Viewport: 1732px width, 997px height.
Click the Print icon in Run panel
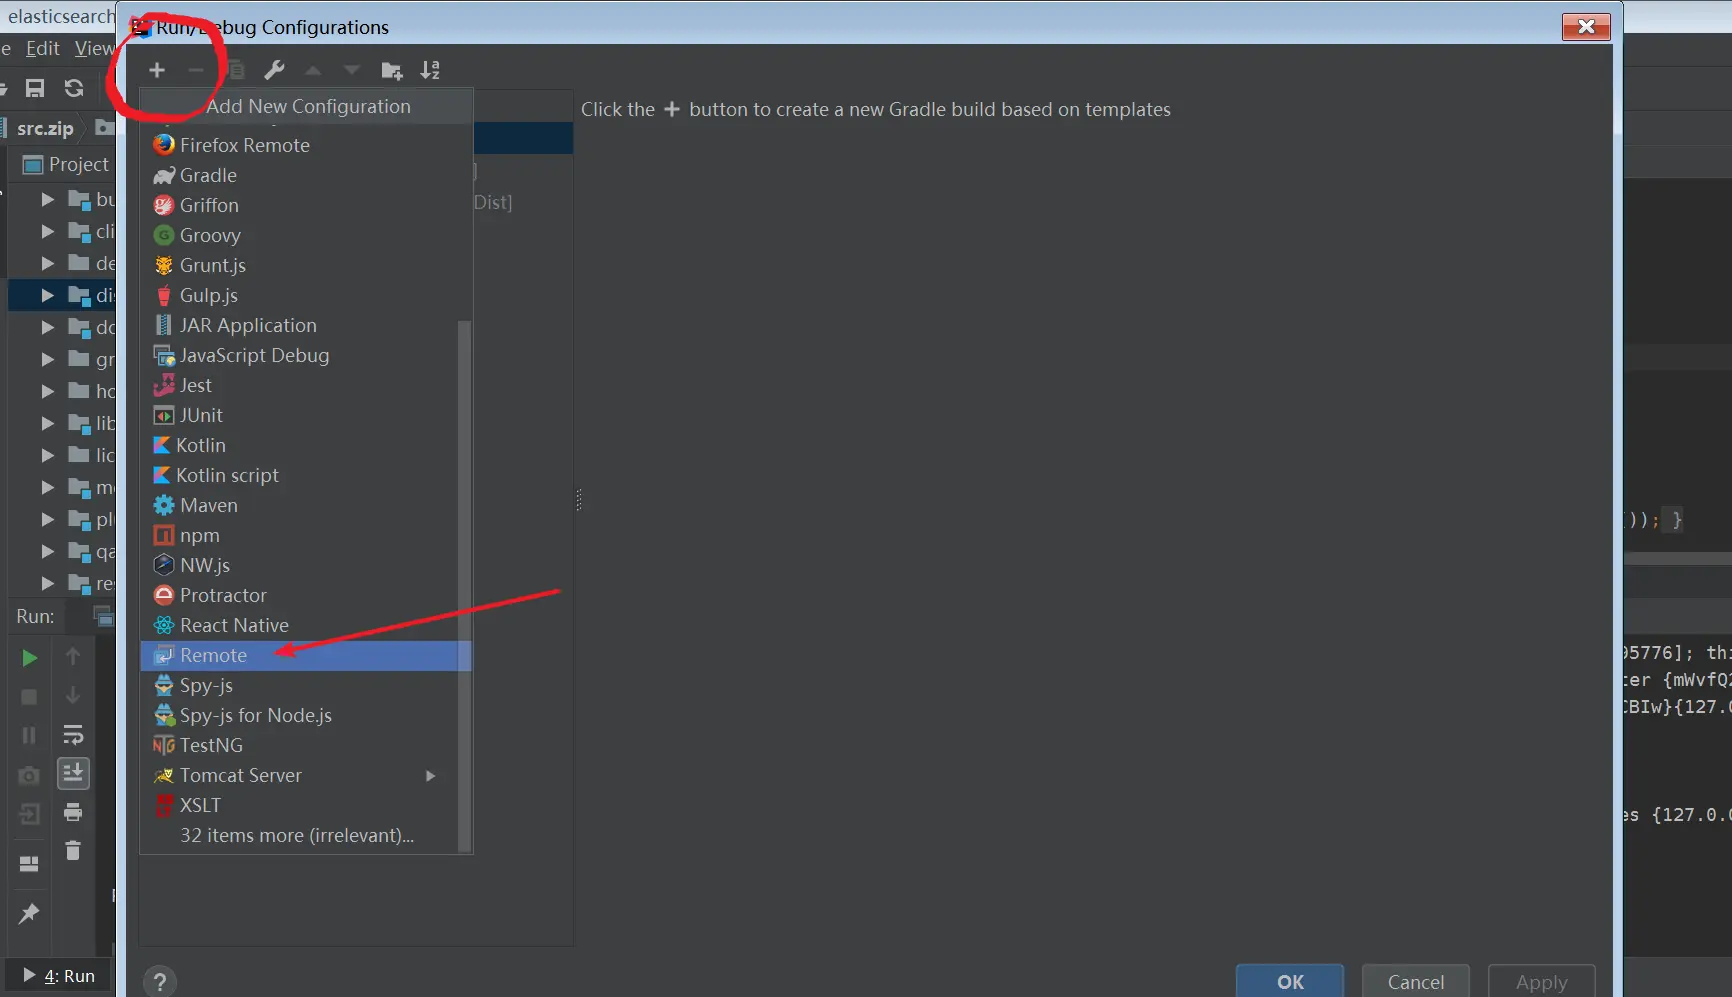pyautogui.click(x=73, y=812)
